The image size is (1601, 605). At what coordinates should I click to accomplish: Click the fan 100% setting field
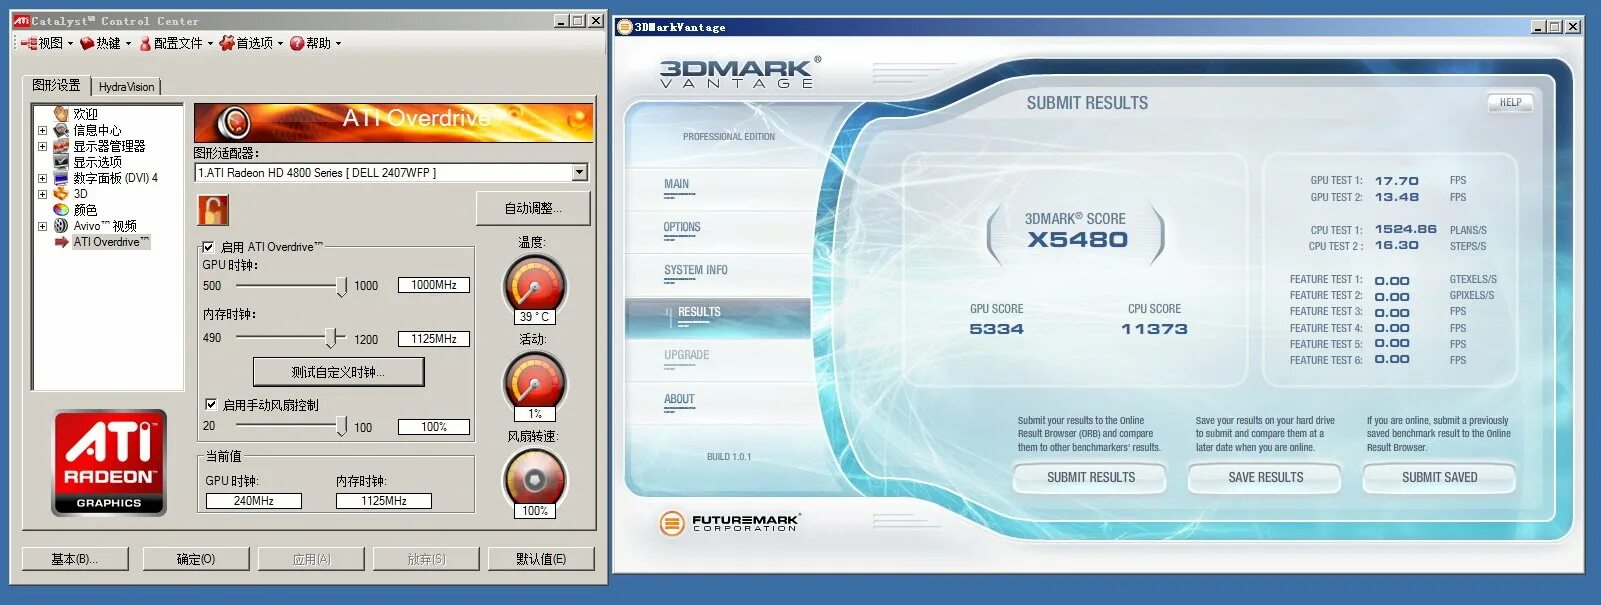[434, 427]
